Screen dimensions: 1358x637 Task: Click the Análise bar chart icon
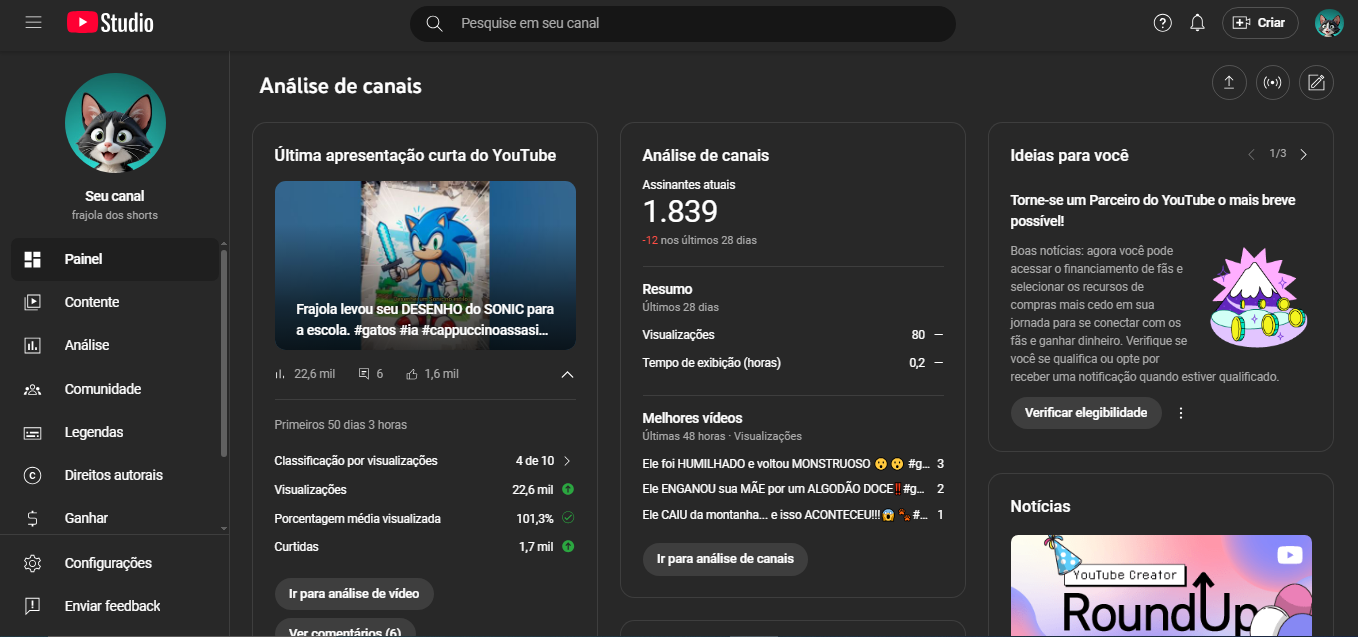pyautogui.click(x=33, y=345)
